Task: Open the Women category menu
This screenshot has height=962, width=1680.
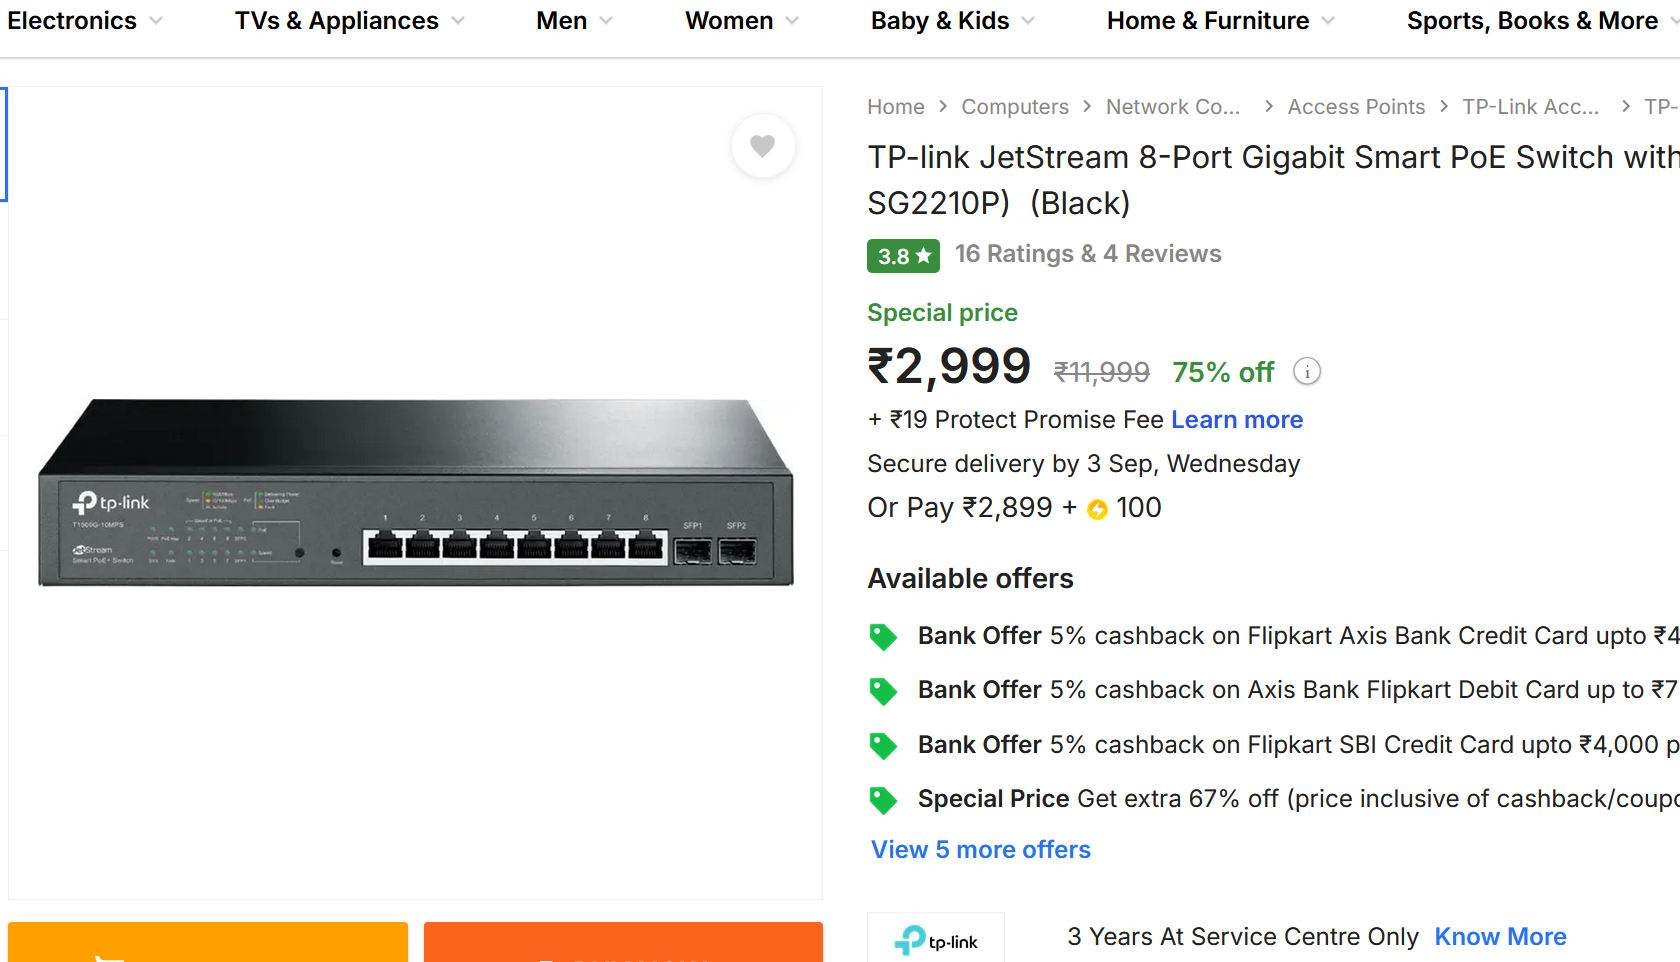Action: point(741,21)
